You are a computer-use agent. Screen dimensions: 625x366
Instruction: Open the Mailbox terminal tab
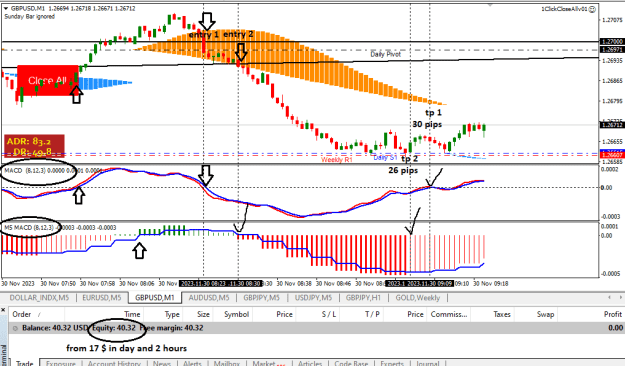226,363
